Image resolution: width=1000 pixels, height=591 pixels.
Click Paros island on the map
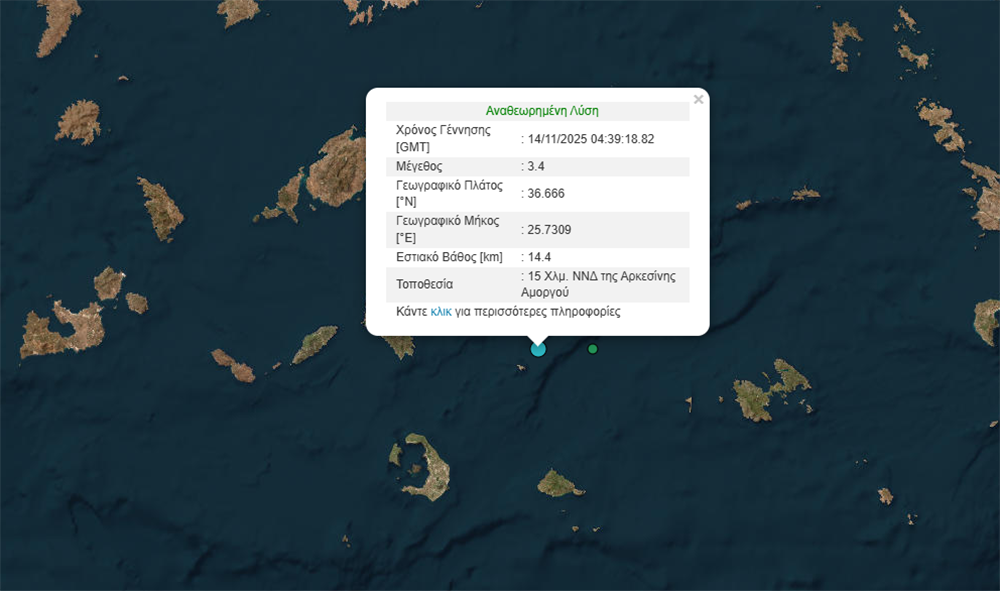[x=286, y=196]
